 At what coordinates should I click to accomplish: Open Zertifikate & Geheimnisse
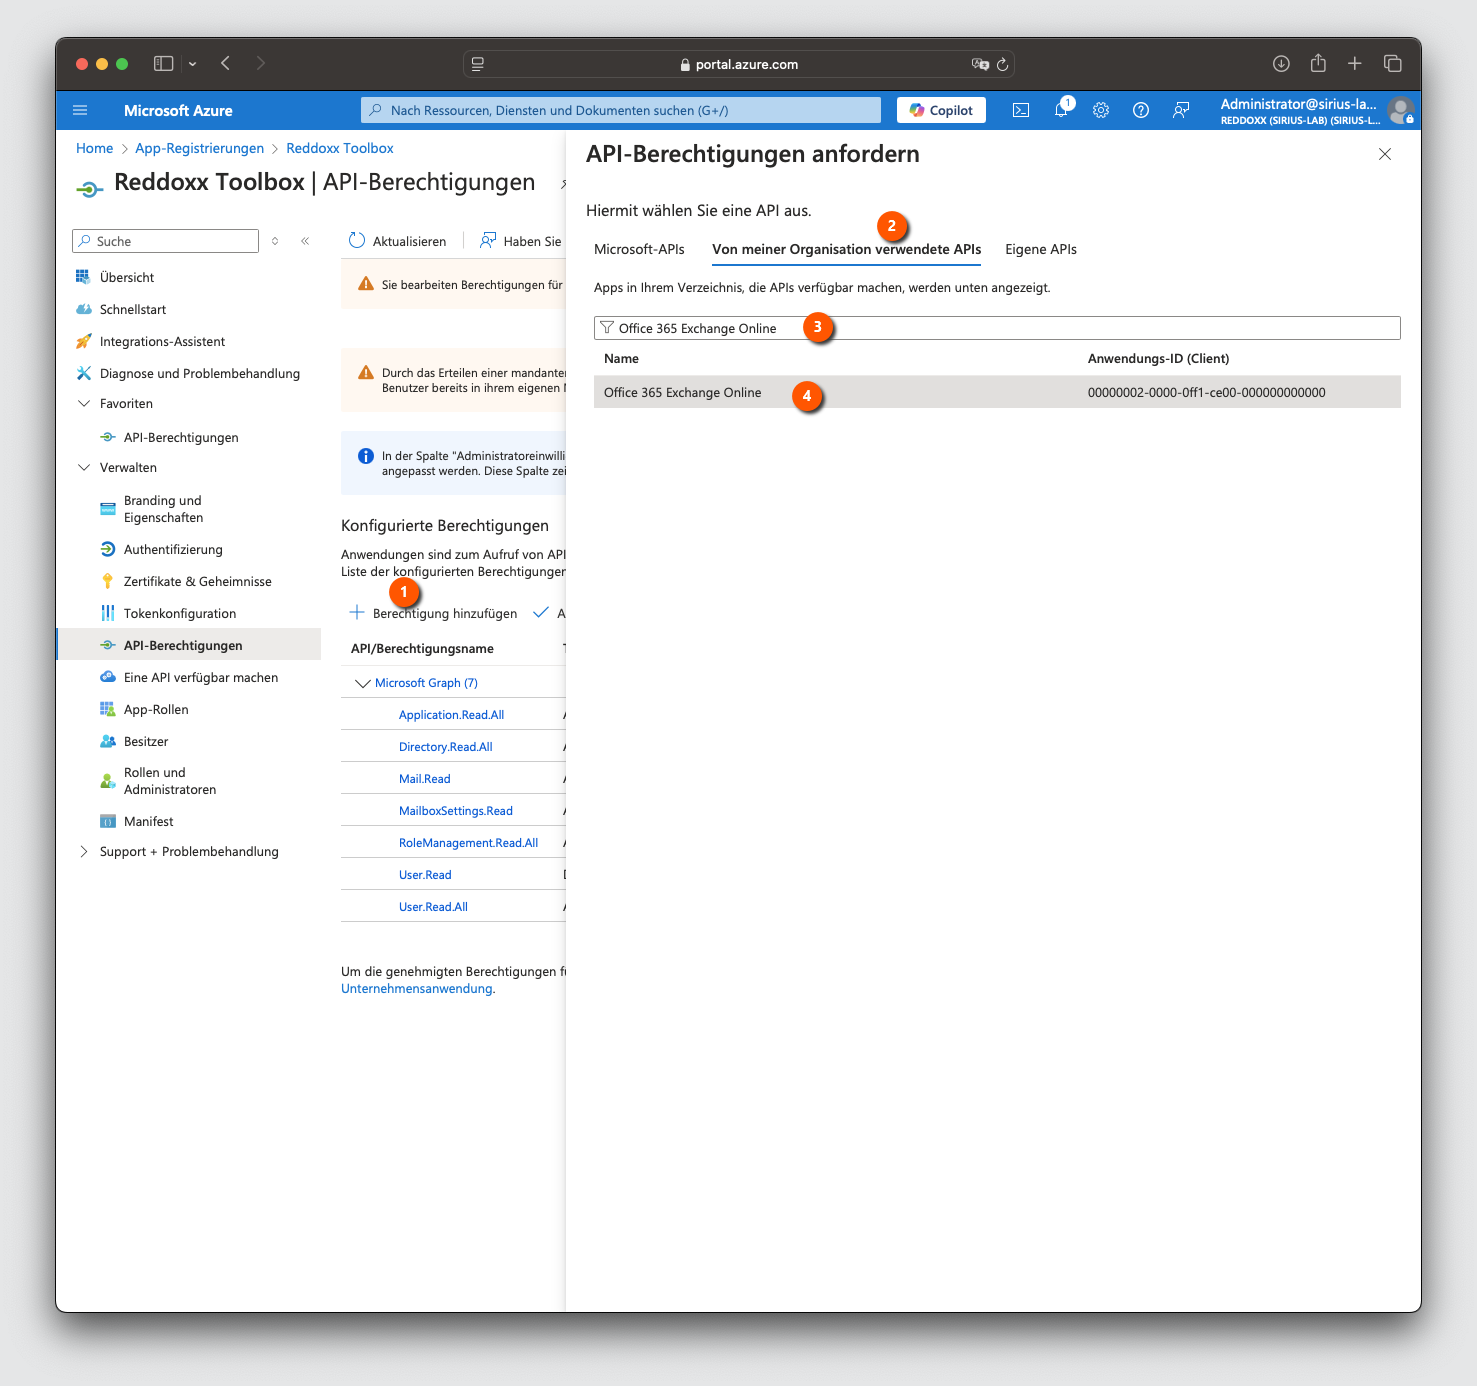coord(197,581)
